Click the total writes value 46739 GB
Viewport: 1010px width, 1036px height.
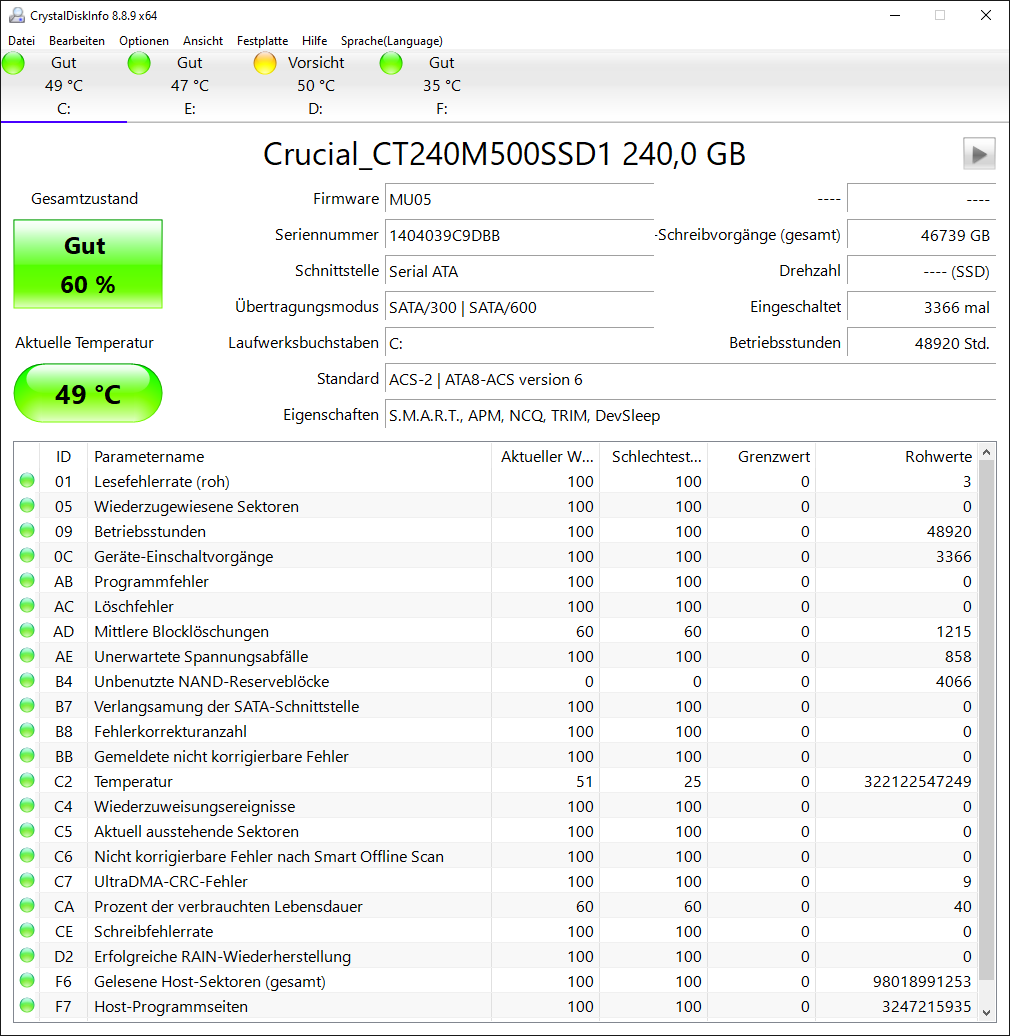click(x=921, y=235)
